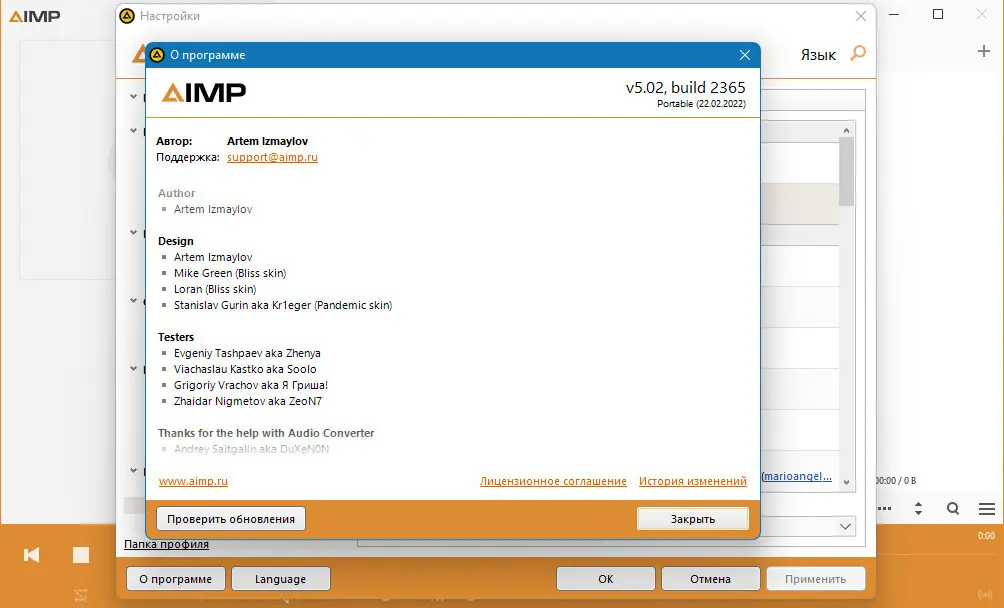Collapse a category chevron in the settings sidebar
This screenshot has width=1004, height=608.
133,97
